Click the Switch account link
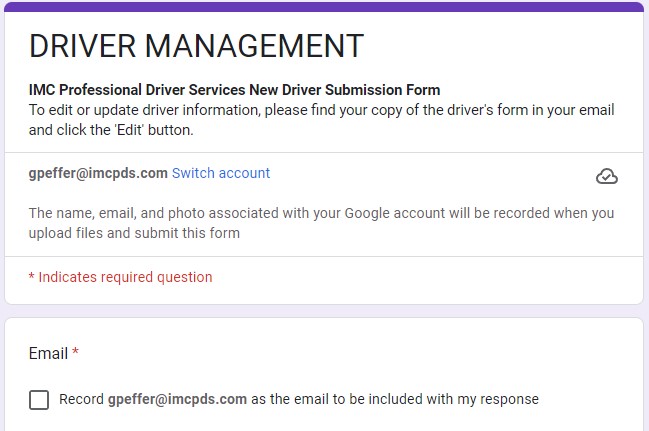Screen dimensions: 649x431 pos(220,173)
